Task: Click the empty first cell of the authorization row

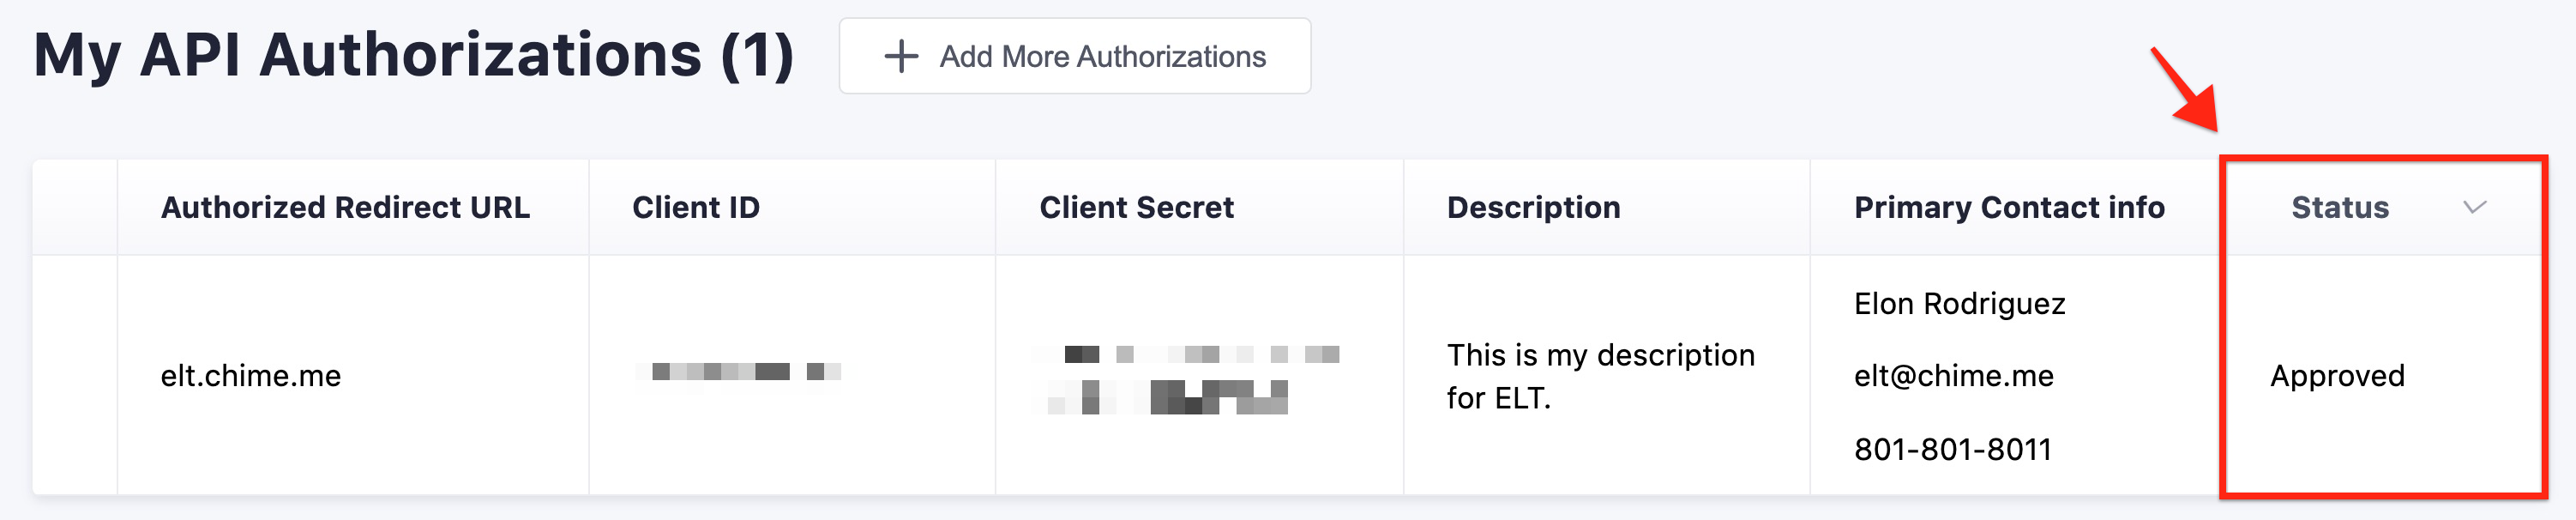Action: (75, 376)
